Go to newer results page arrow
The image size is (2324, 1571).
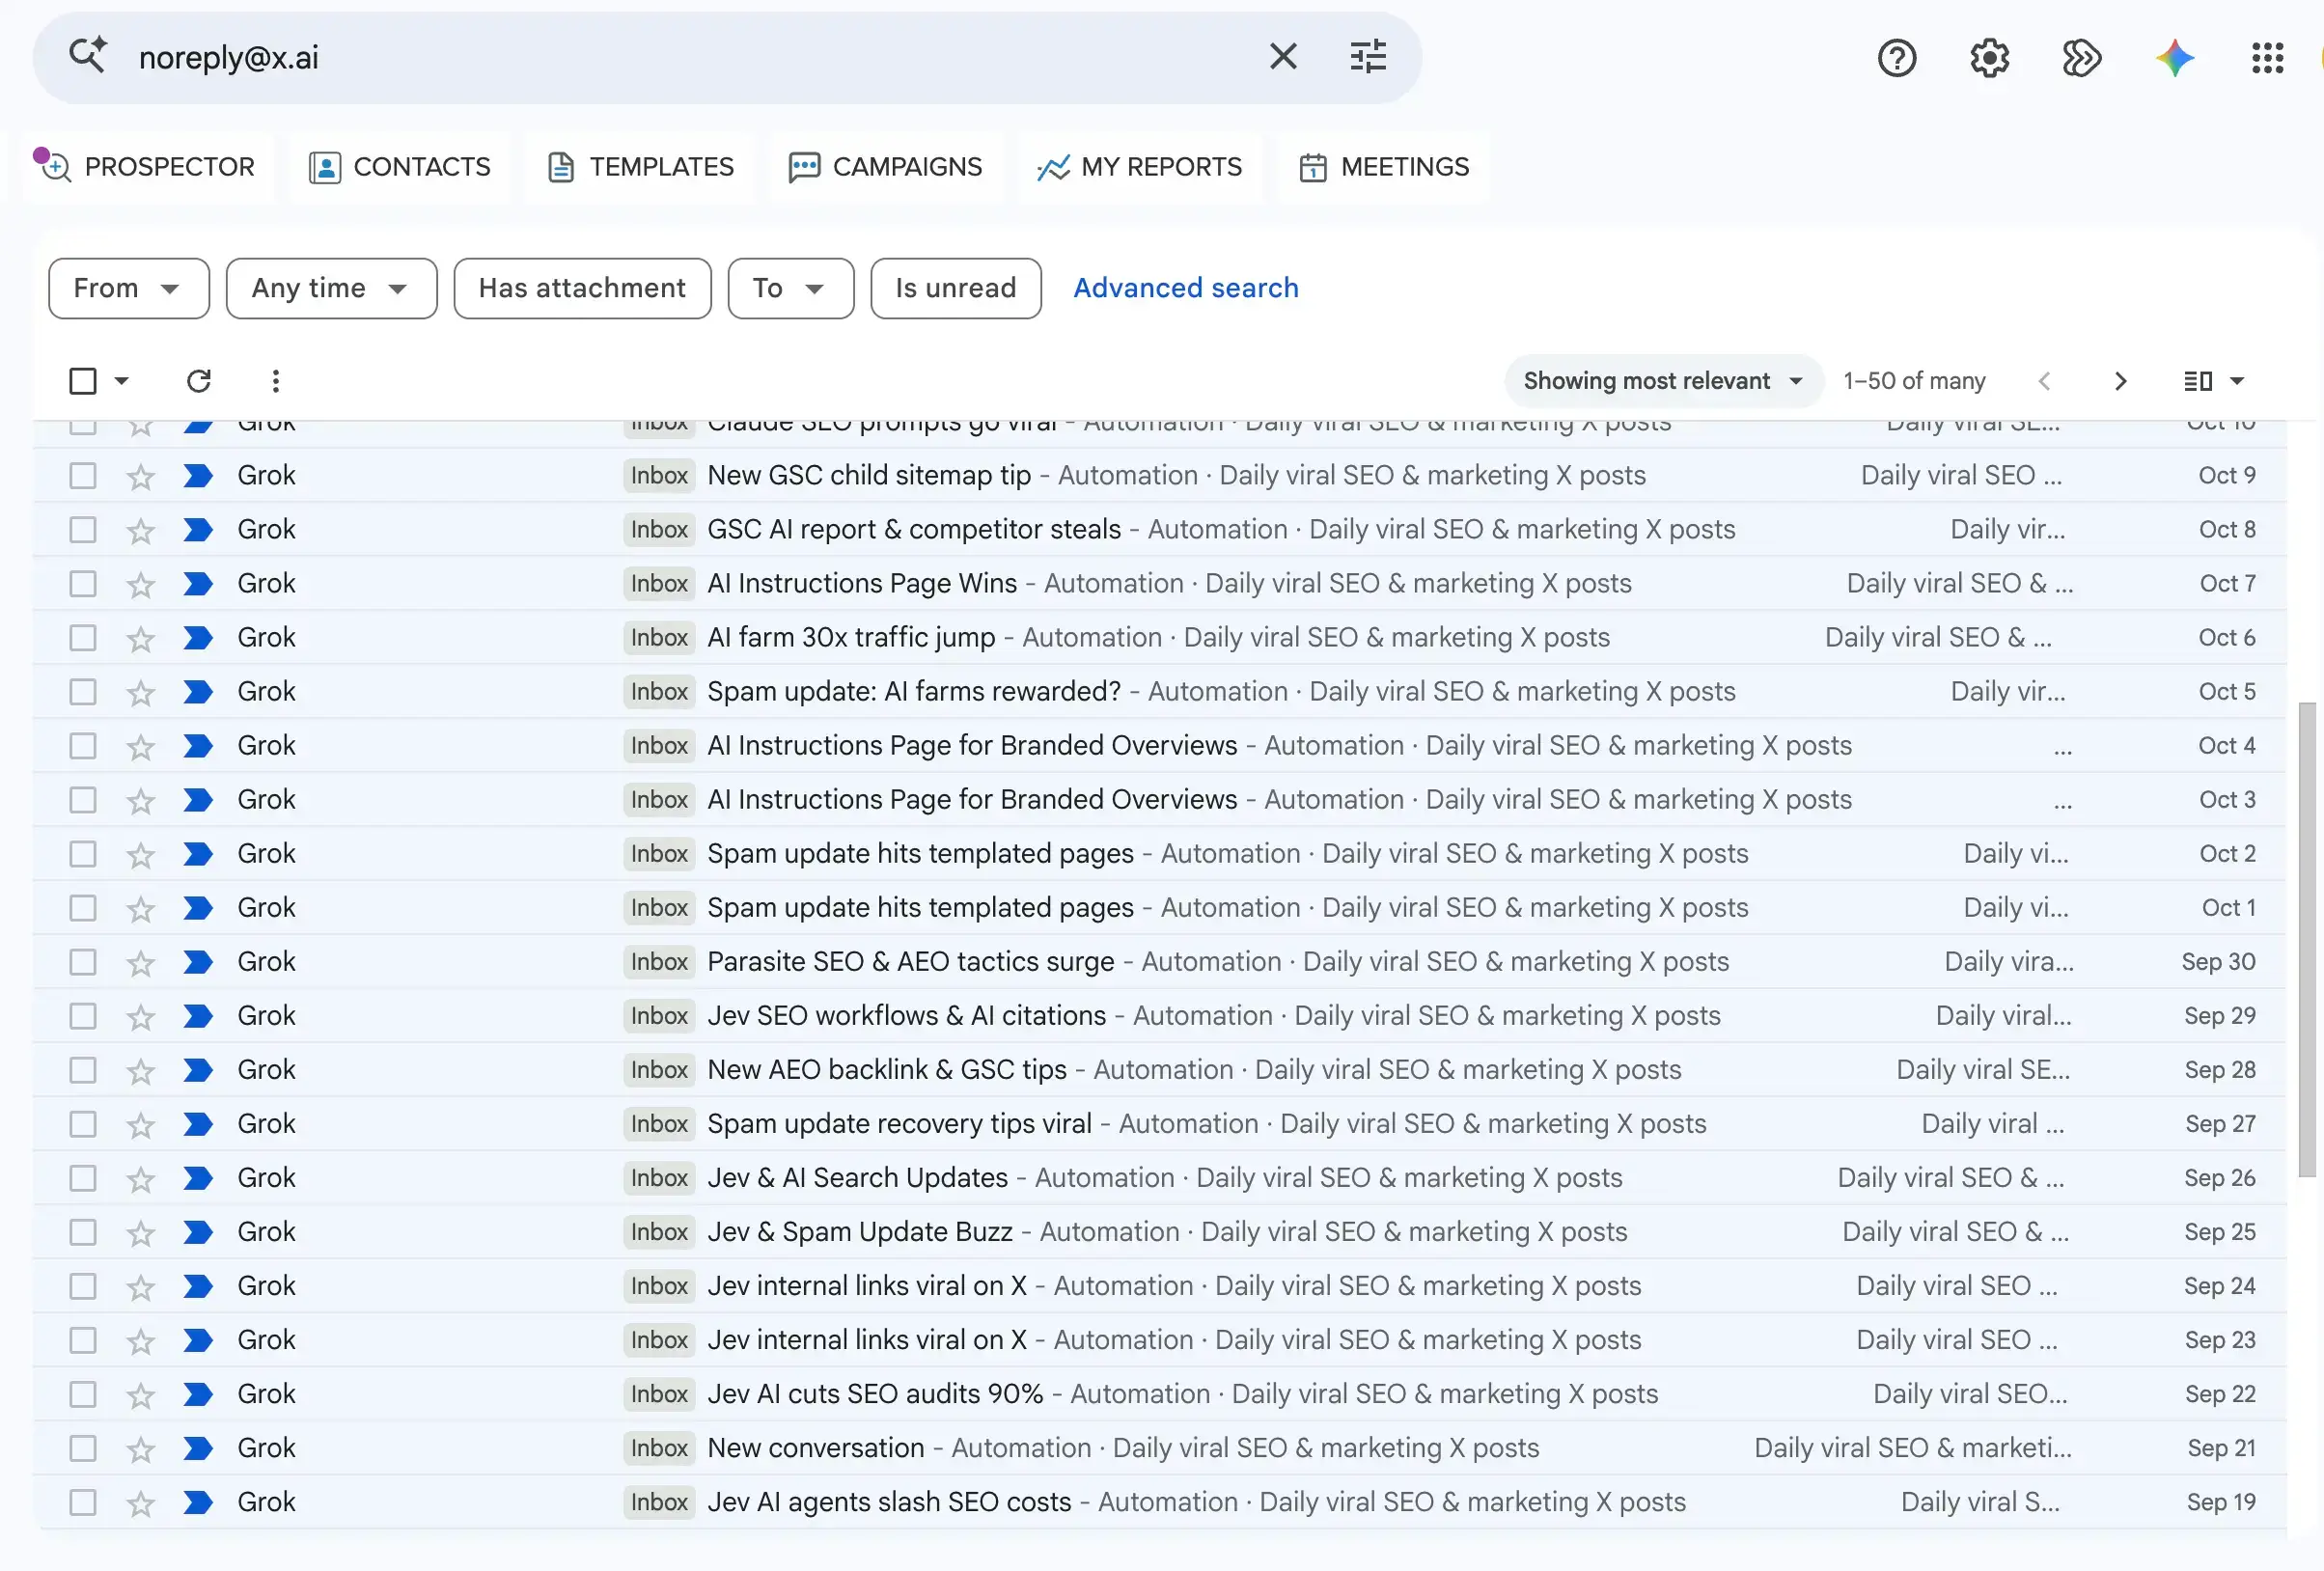point(2044,381)
